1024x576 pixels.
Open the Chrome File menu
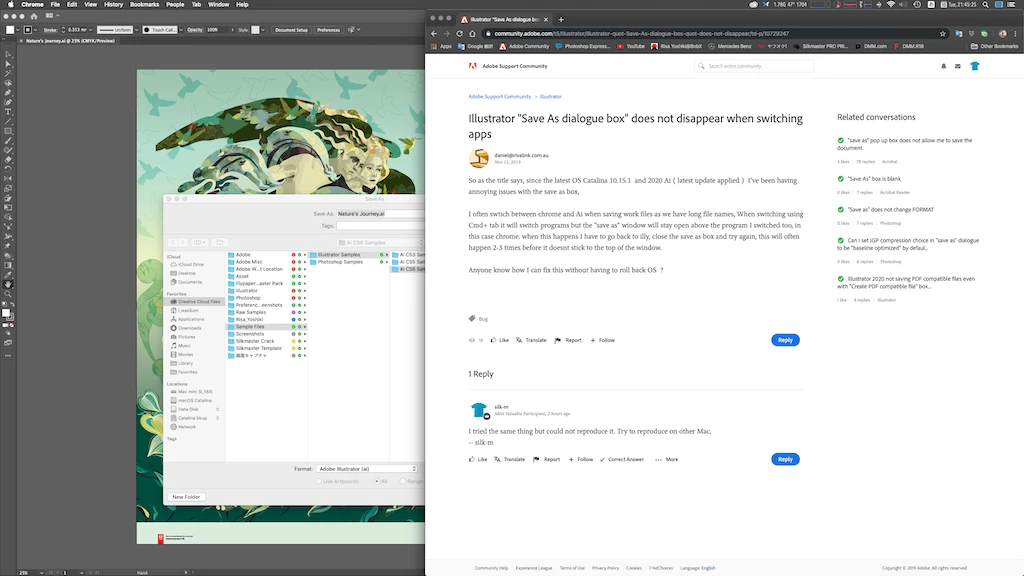(56, 4)
